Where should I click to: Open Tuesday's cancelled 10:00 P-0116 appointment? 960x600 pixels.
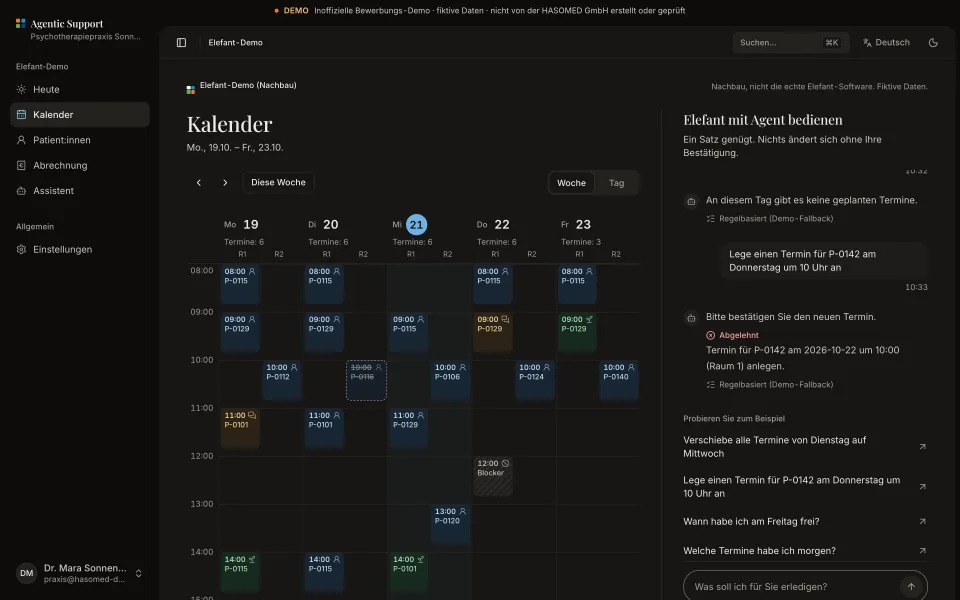pyautogui.click(x=366, y=381)
